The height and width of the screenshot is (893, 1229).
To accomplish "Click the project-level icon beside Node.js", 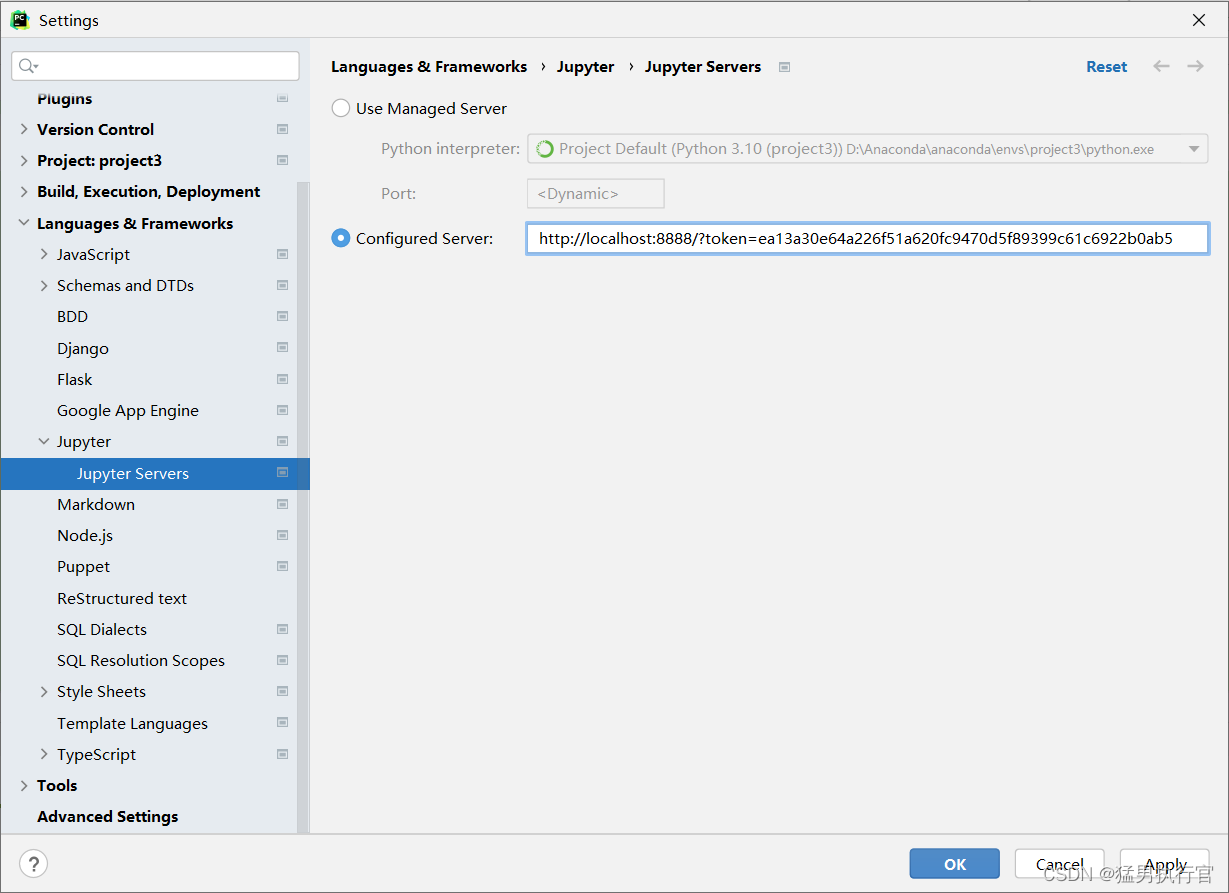I will pyautogui.click(x=282, y=535).
